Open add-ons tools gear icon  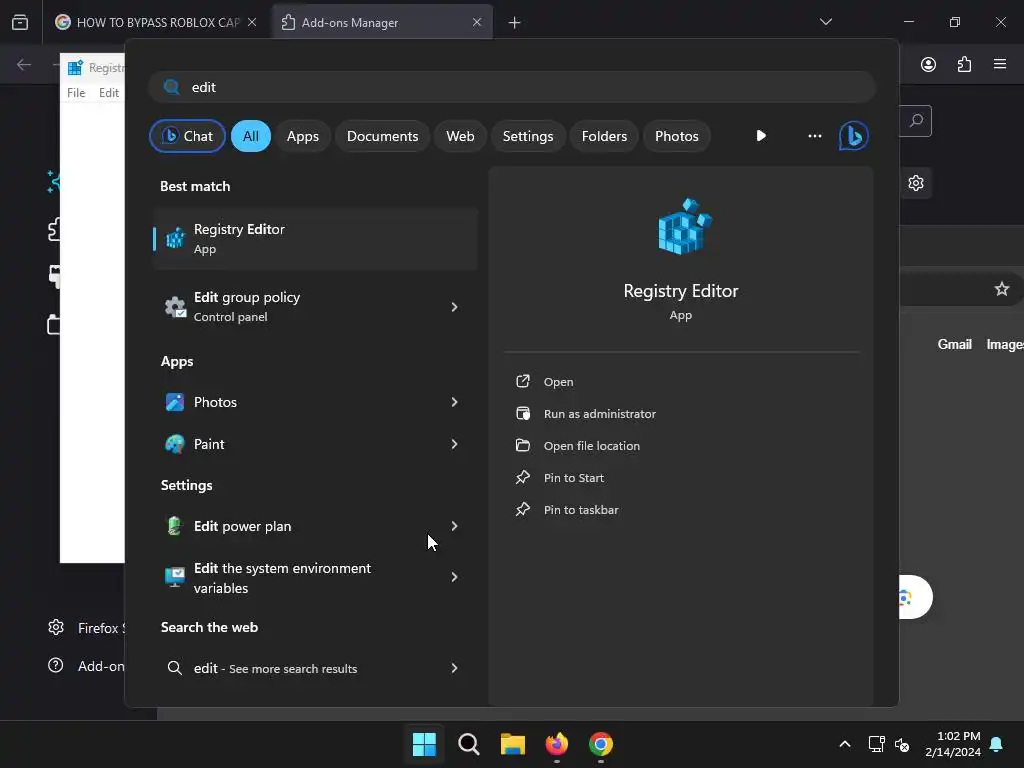pos(916,183)
